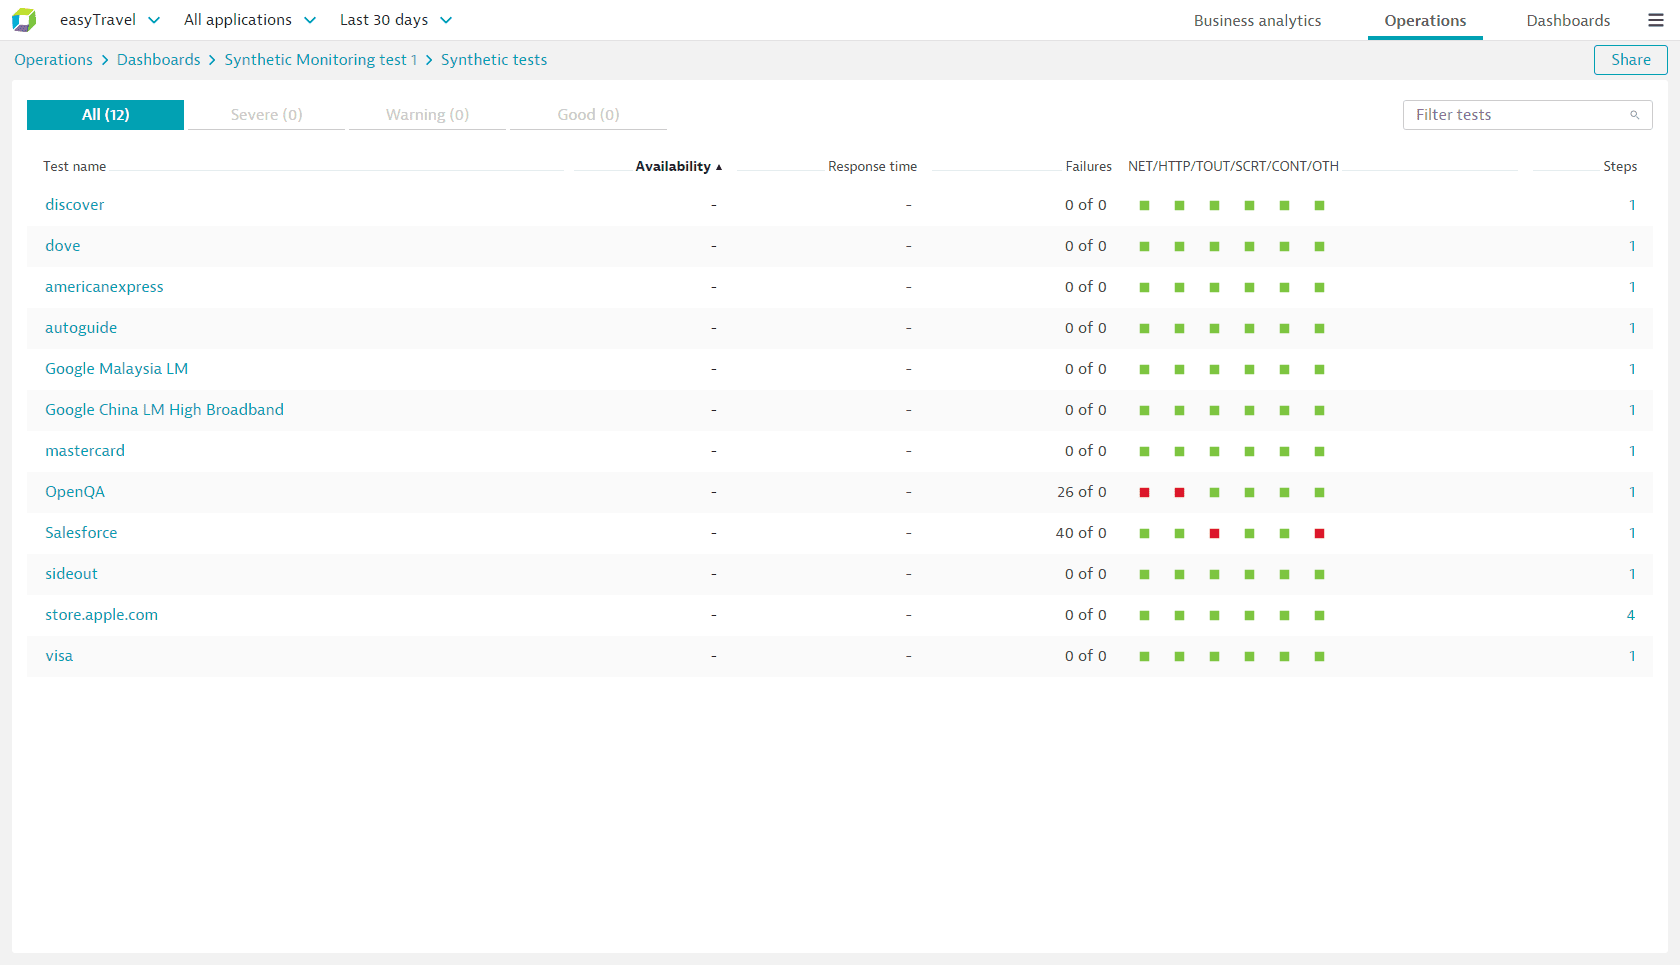Click mastercard's green OTH status square
1680x965 pixels.
pyautogui.click(x=1320, y=451)
